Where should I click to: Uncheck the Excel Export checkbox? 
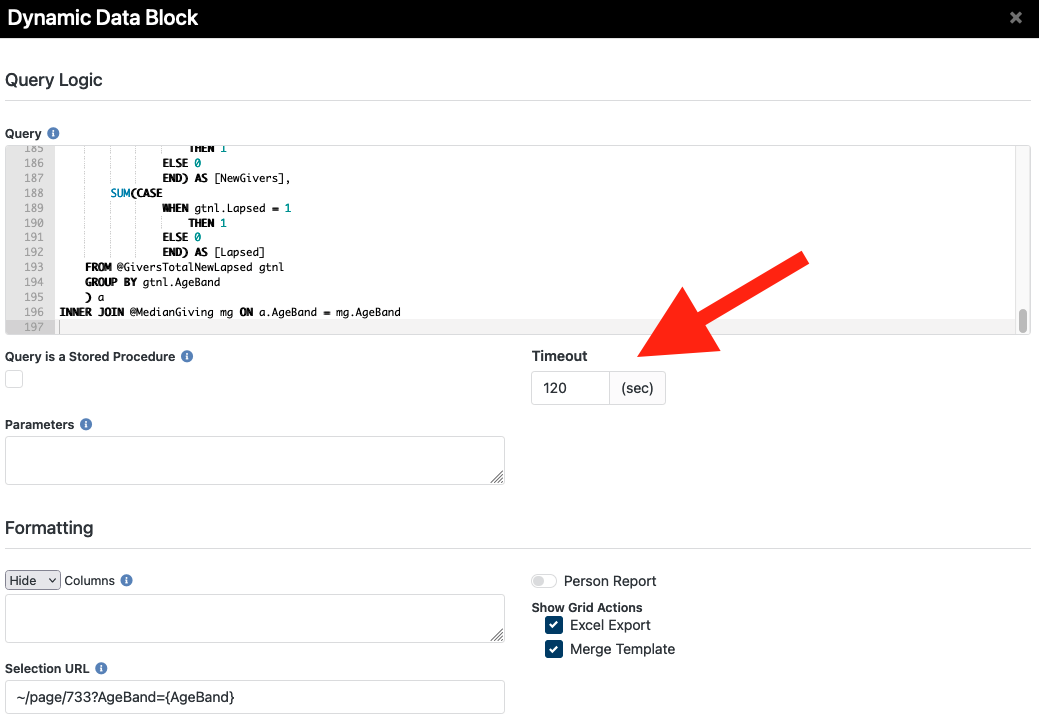click(x=554, y=625)
